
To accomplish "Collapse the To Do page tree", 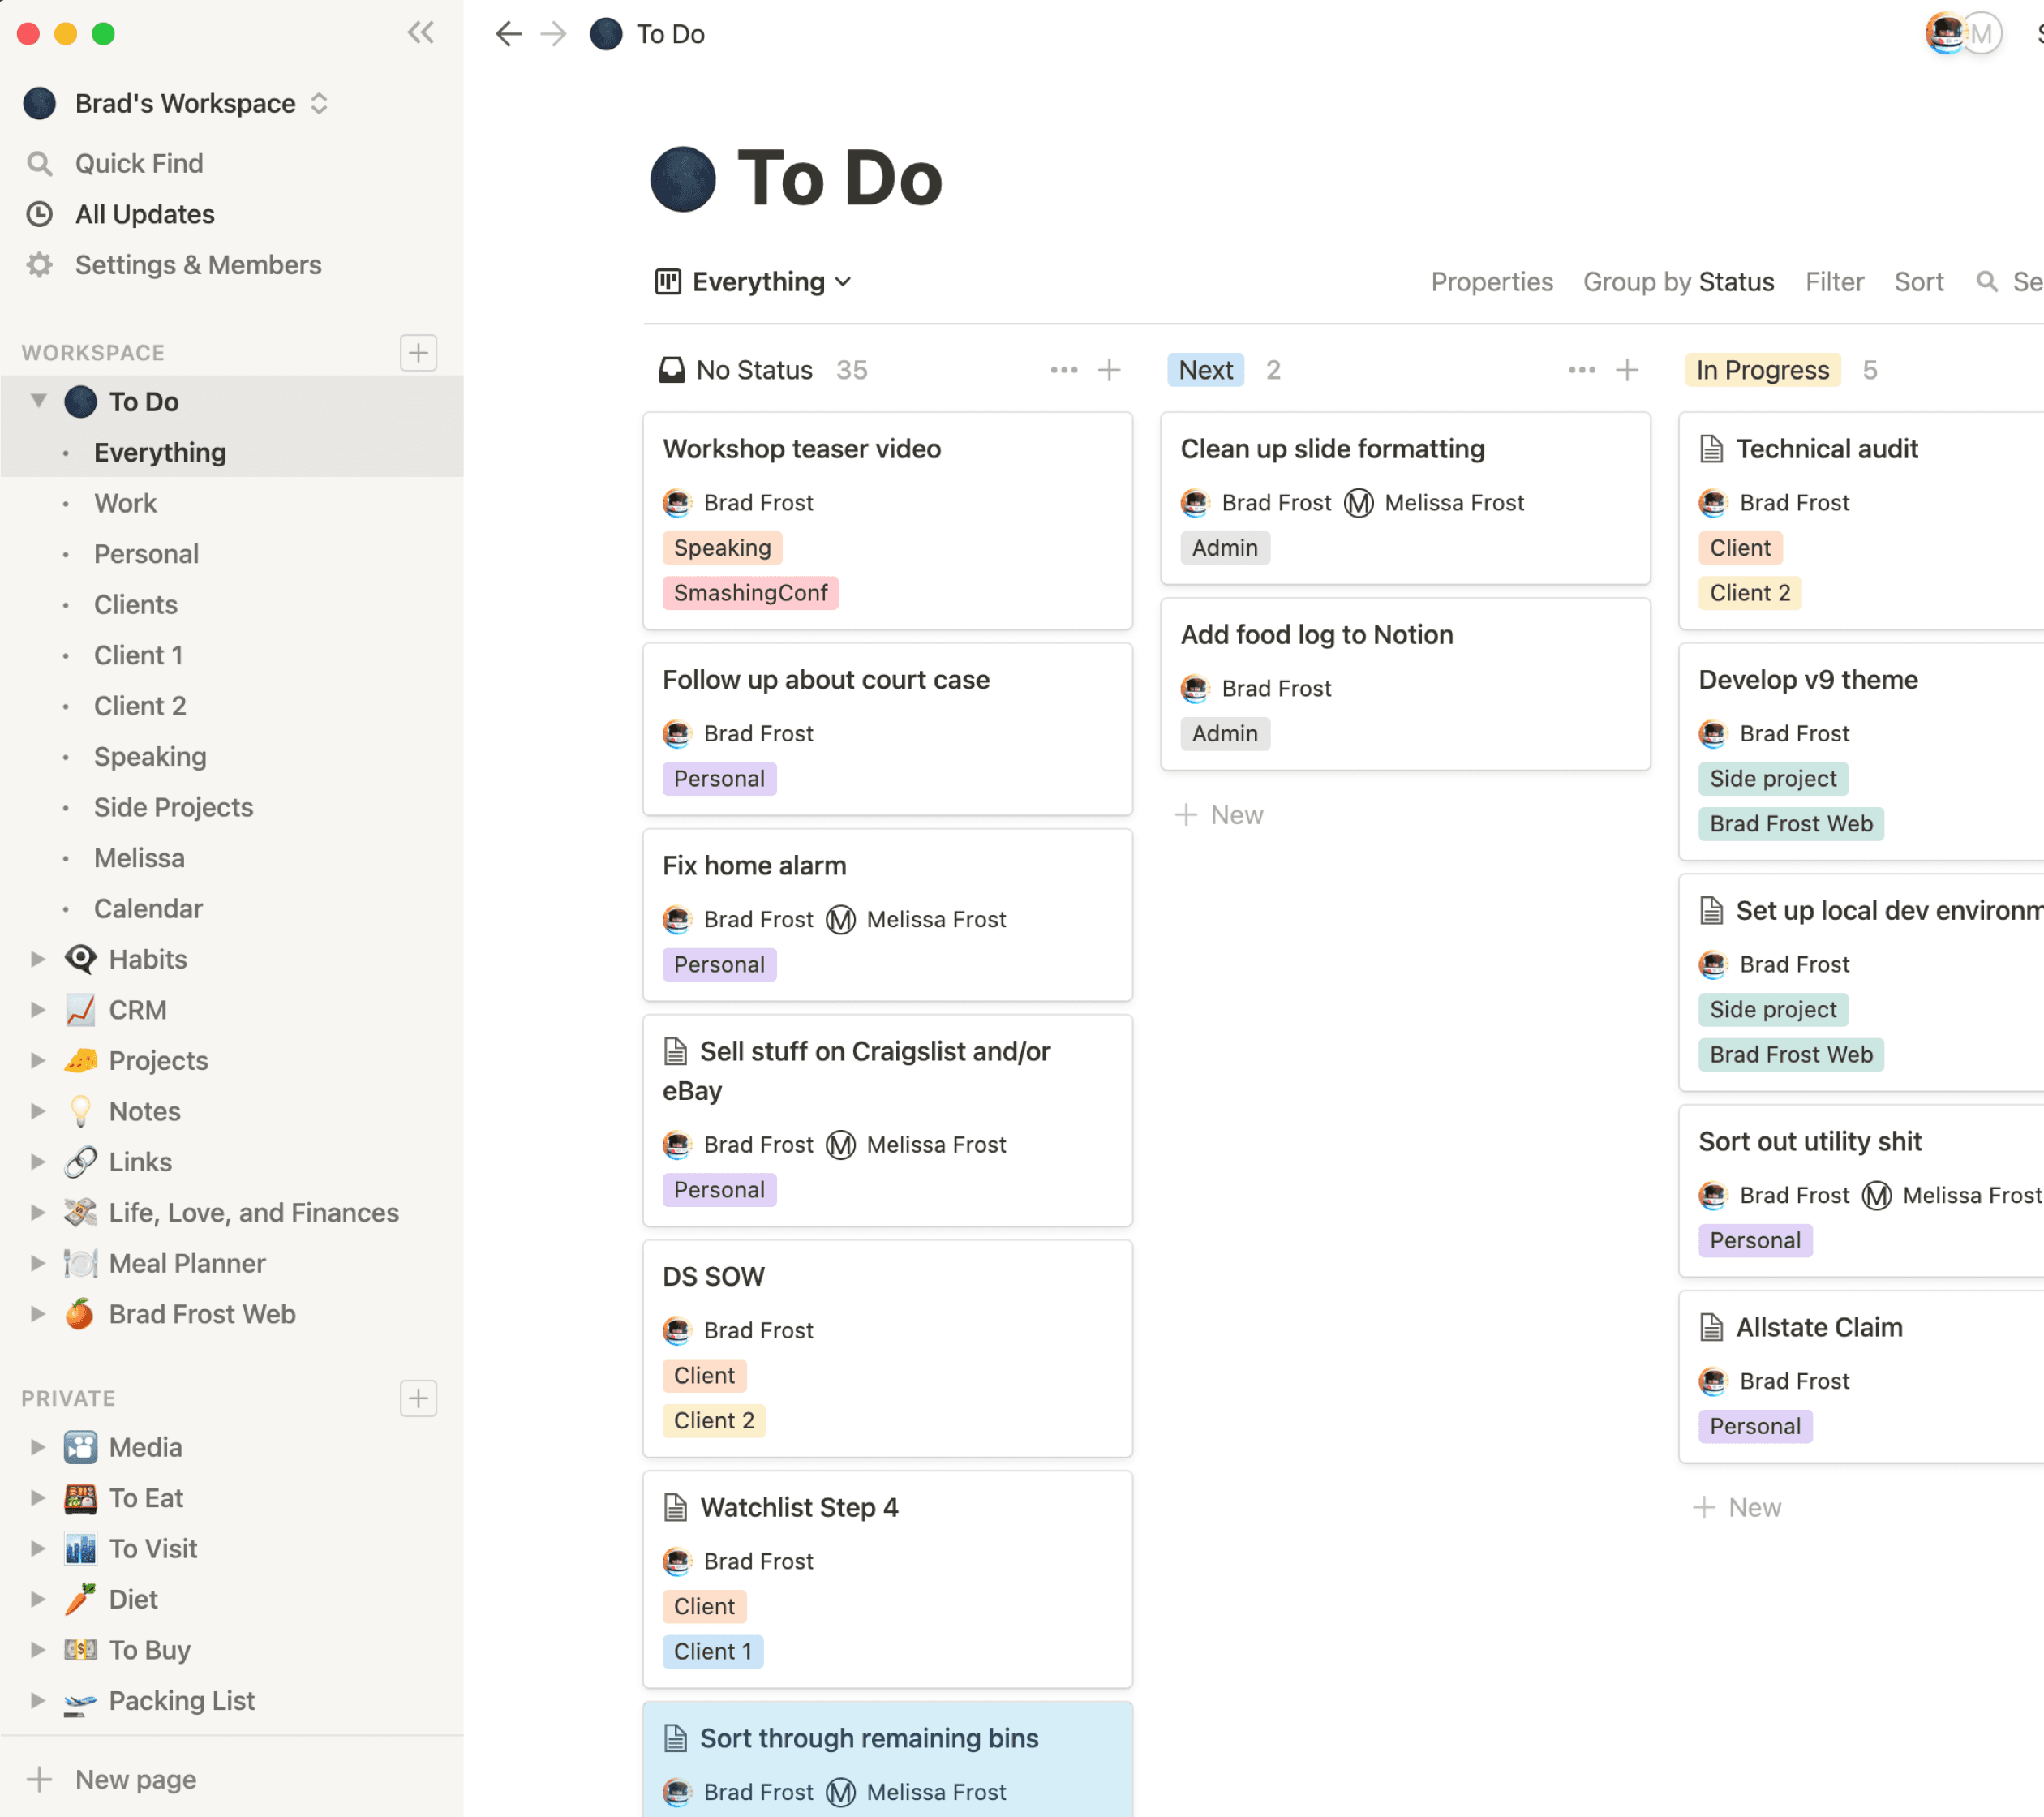I will (38, 401).
